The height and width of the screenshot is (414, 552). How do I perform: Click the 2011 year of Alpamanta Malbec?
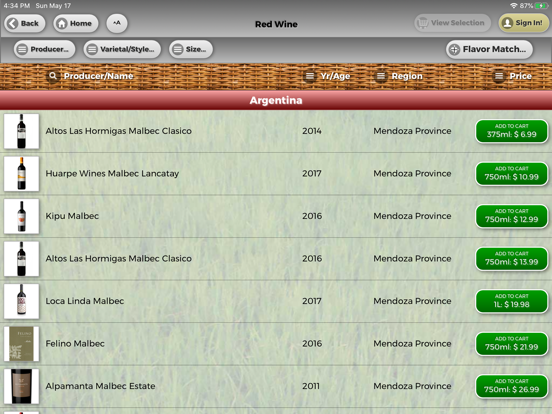(311, 386)
